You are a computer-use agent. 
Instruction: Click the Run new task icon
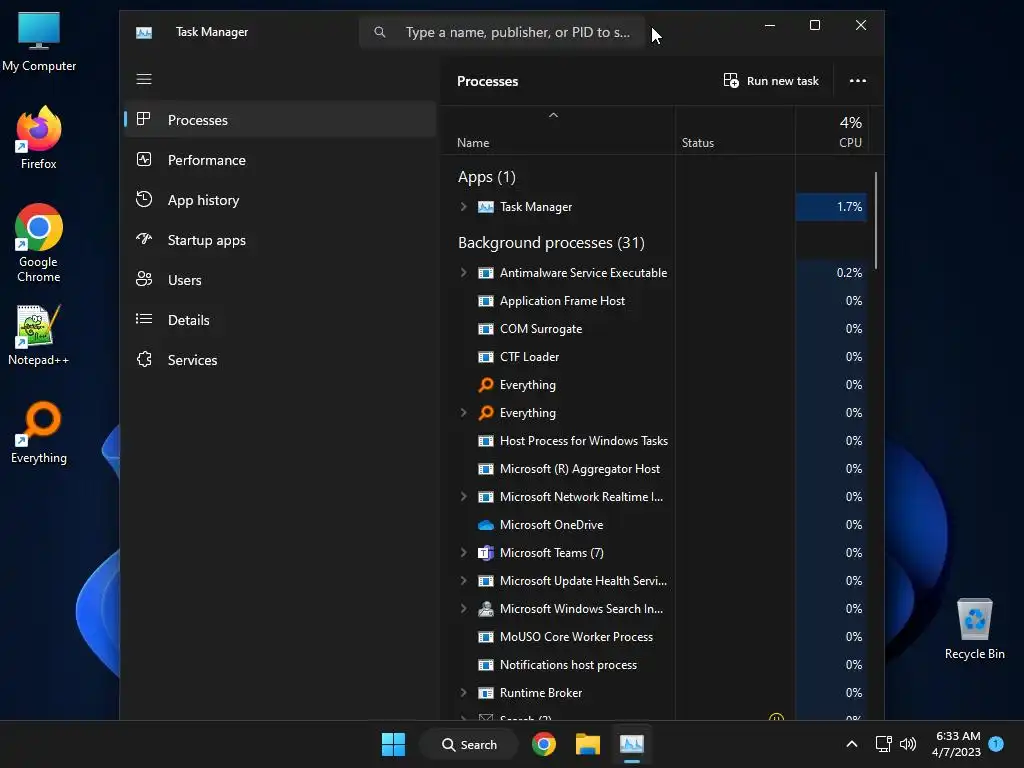731,80
